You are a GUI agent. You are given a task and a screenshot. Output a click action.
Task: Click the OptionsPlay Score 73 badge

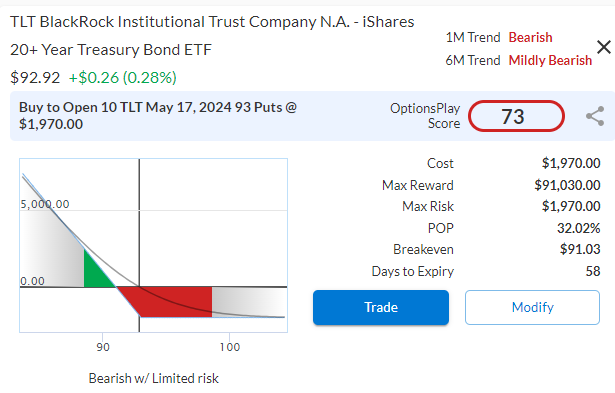(516, 116)
